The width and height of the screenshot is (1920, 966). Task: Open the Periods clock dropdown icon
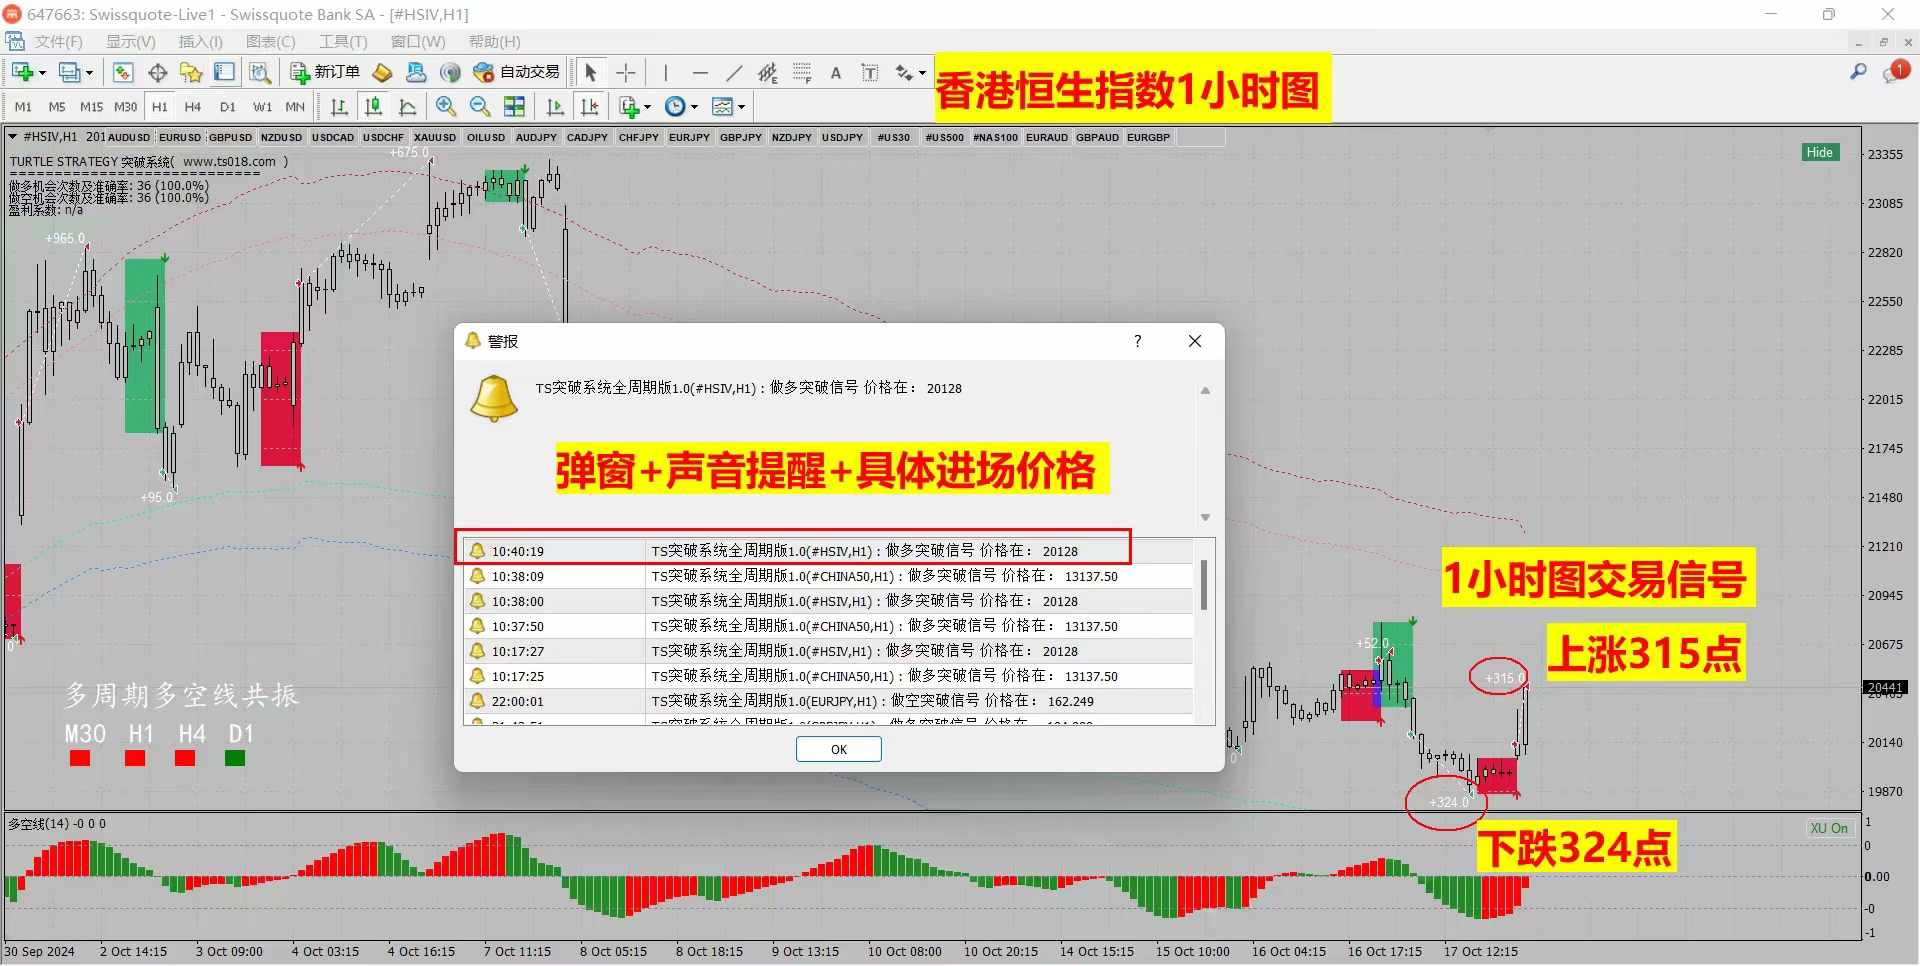[681, 106]
